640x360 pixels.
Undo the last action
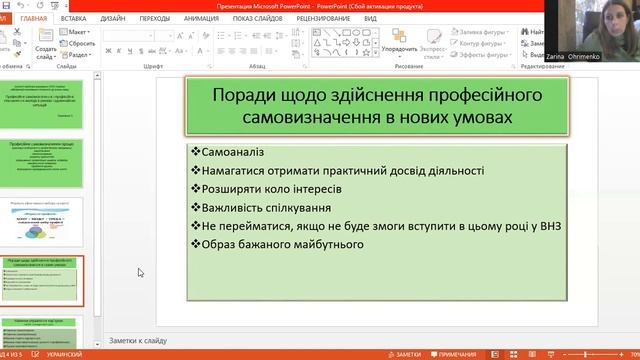[x=20, y=6]
